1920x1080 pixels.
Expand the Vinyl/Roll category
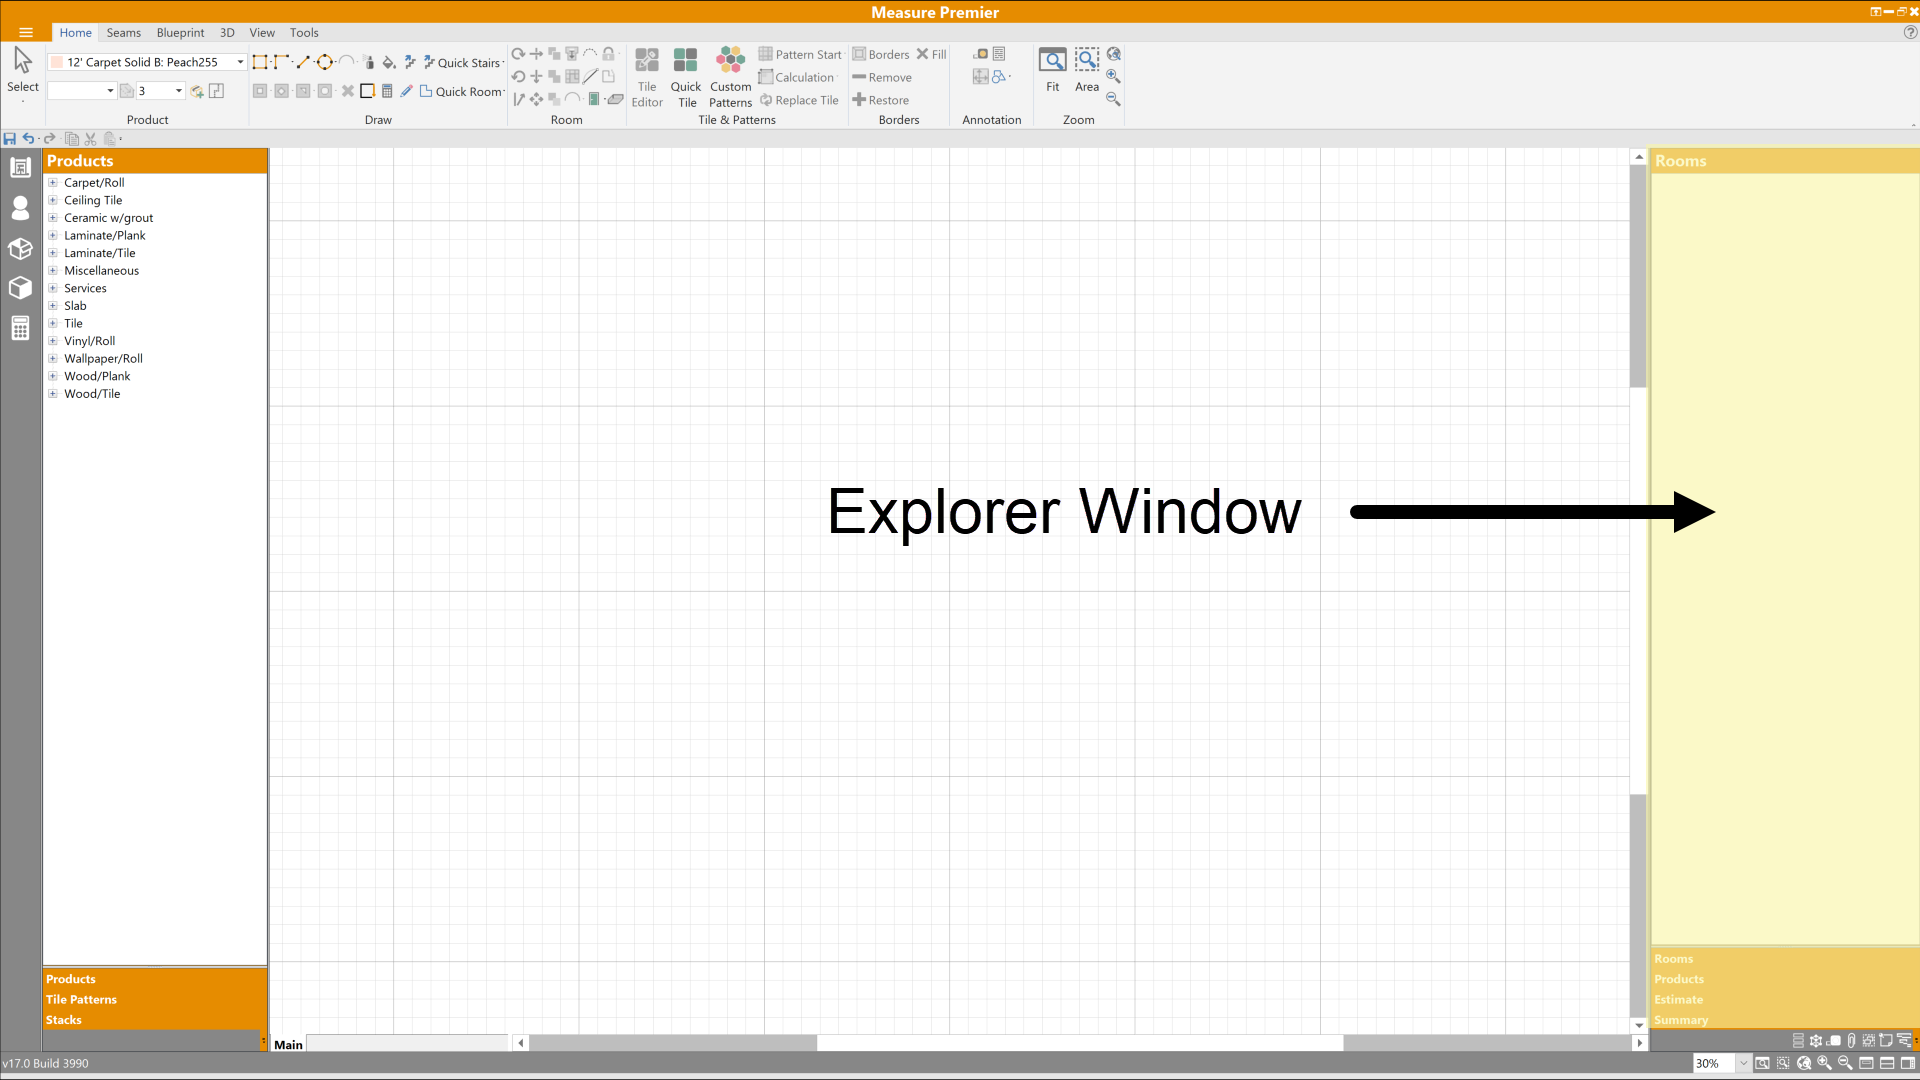click(53, 341)
